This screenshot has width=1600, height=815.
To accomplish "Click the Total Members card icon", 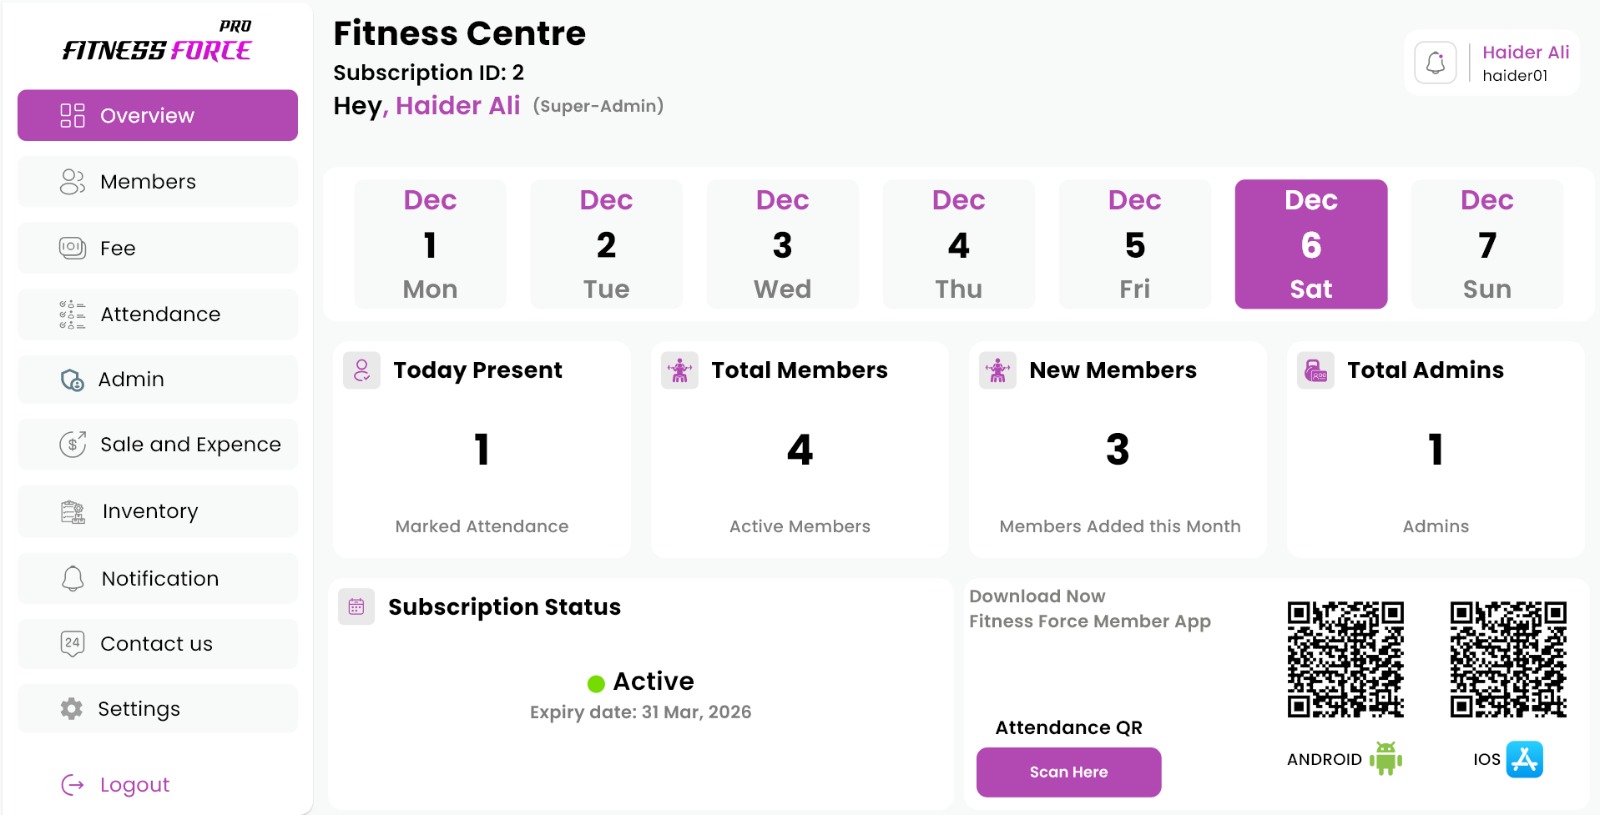I will (680, 370).
